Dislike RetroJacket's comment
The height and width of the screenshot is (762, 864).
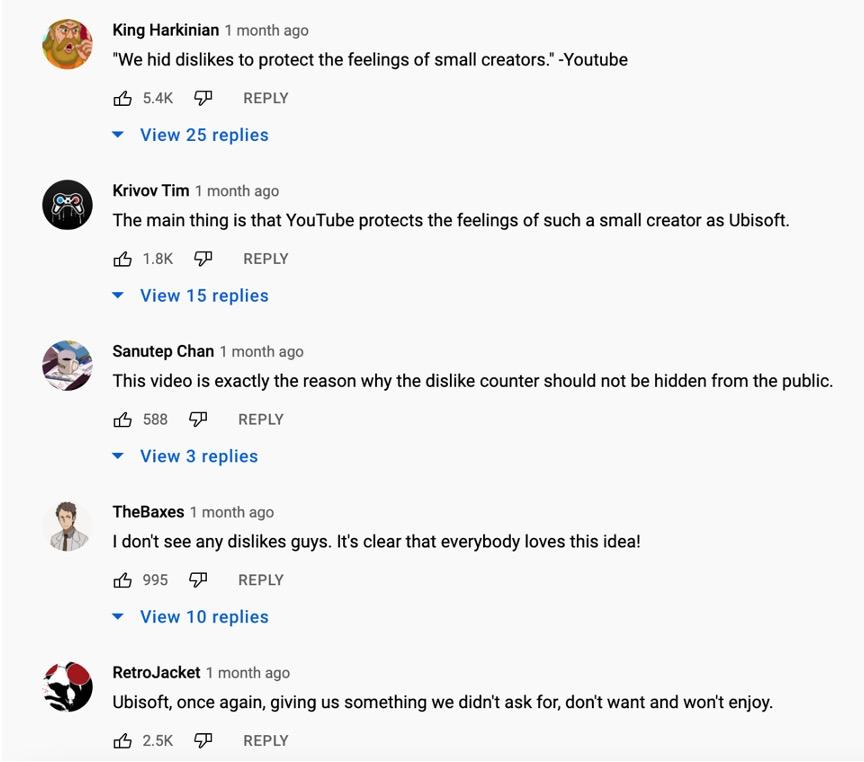pyautogui.click(x=203, y=741)
